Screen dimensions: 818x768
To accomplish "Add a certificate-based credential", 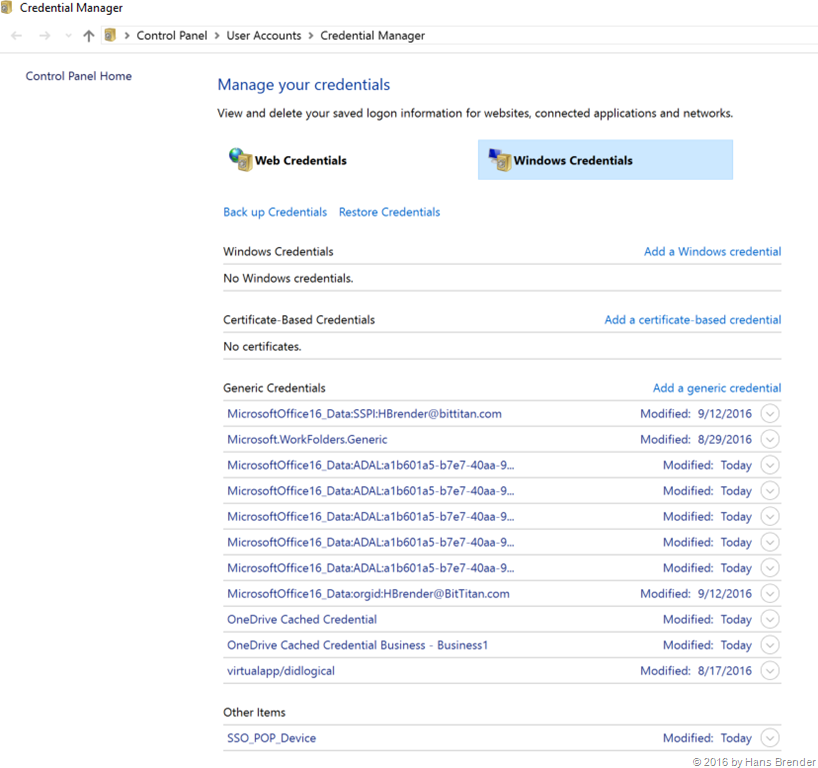I will pyautogui.click(x=692, y=320).
